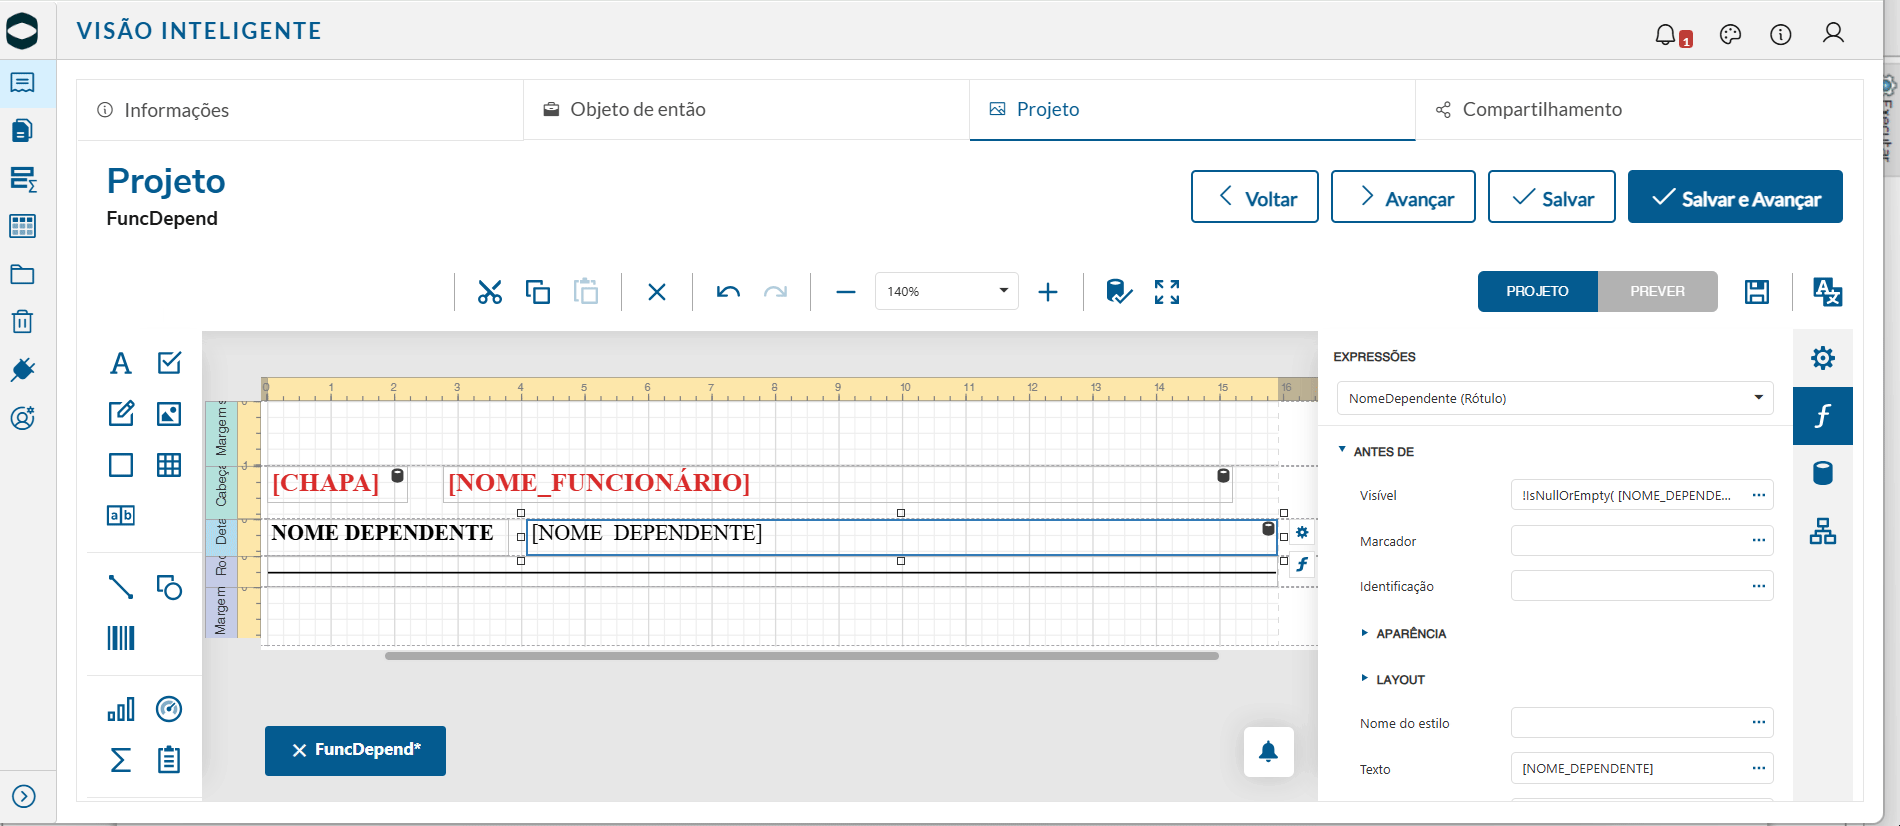Click the info icon in header

(1781, 35)
